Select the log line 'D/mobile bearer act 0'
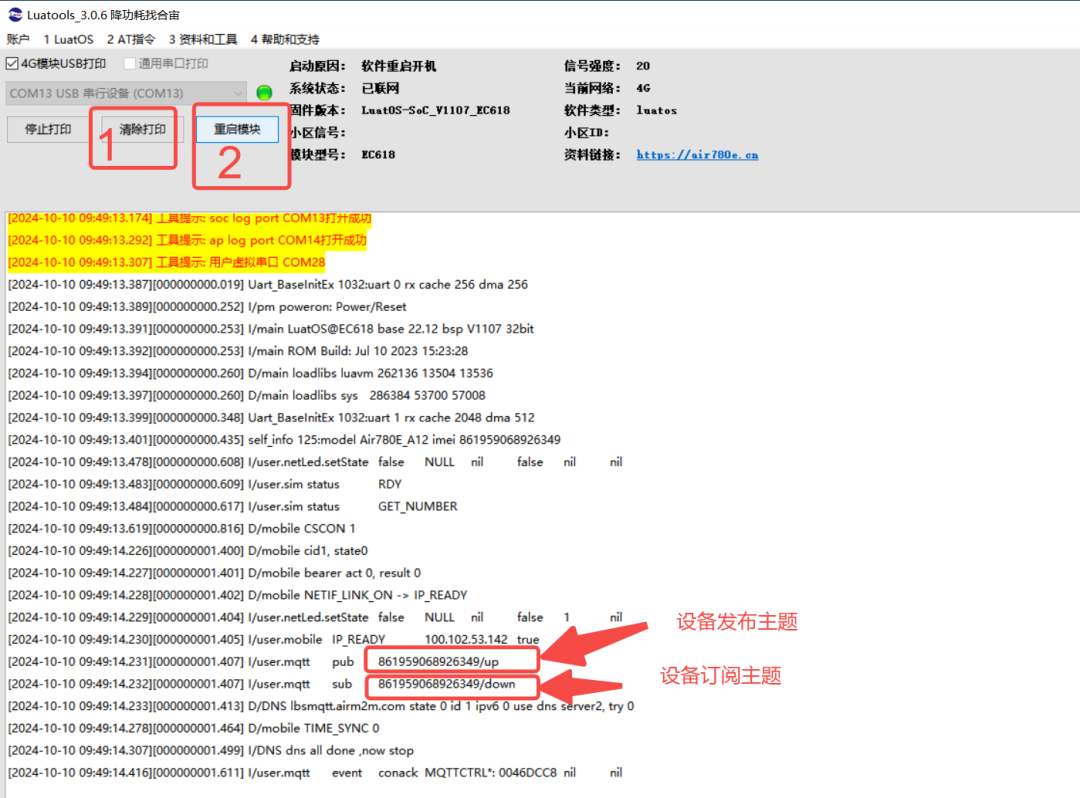This screenshot has height=798, width=1080. click(x=214, y=573)
